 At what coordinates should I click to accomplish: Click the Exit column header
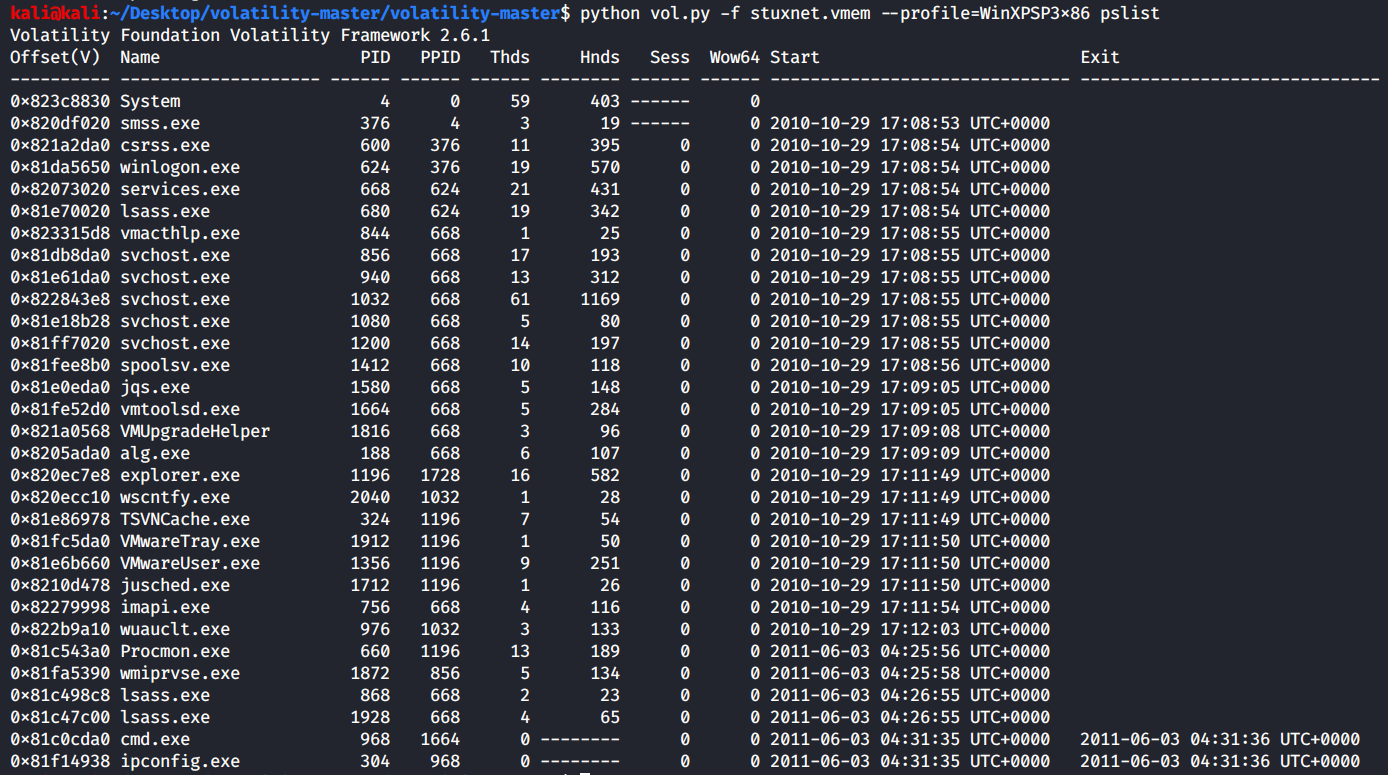tap(1100, 57)
